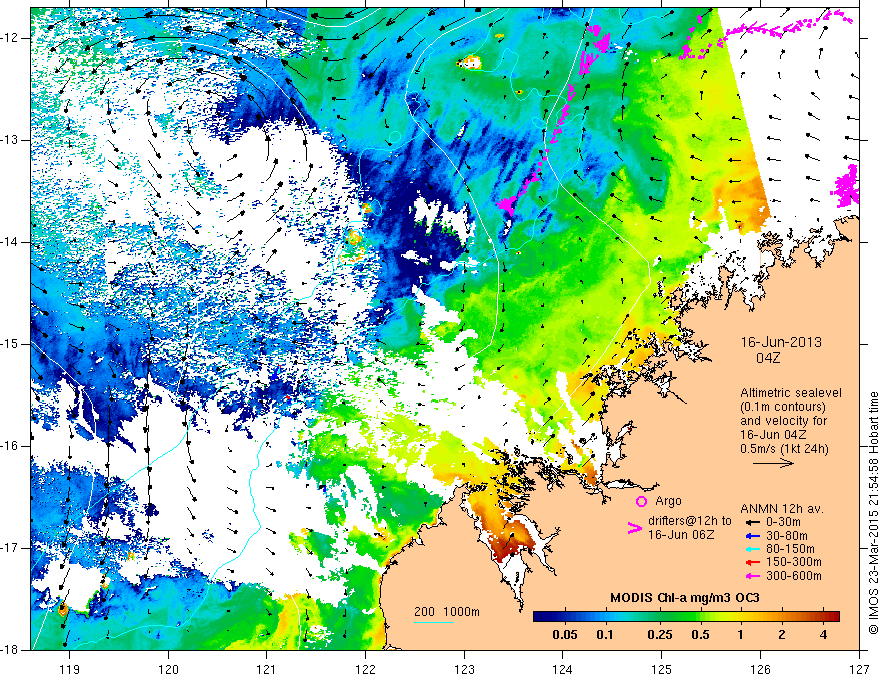Click the '0.5' color bar tick value
The width and height of the screenshot is (880, 680).
700,635
